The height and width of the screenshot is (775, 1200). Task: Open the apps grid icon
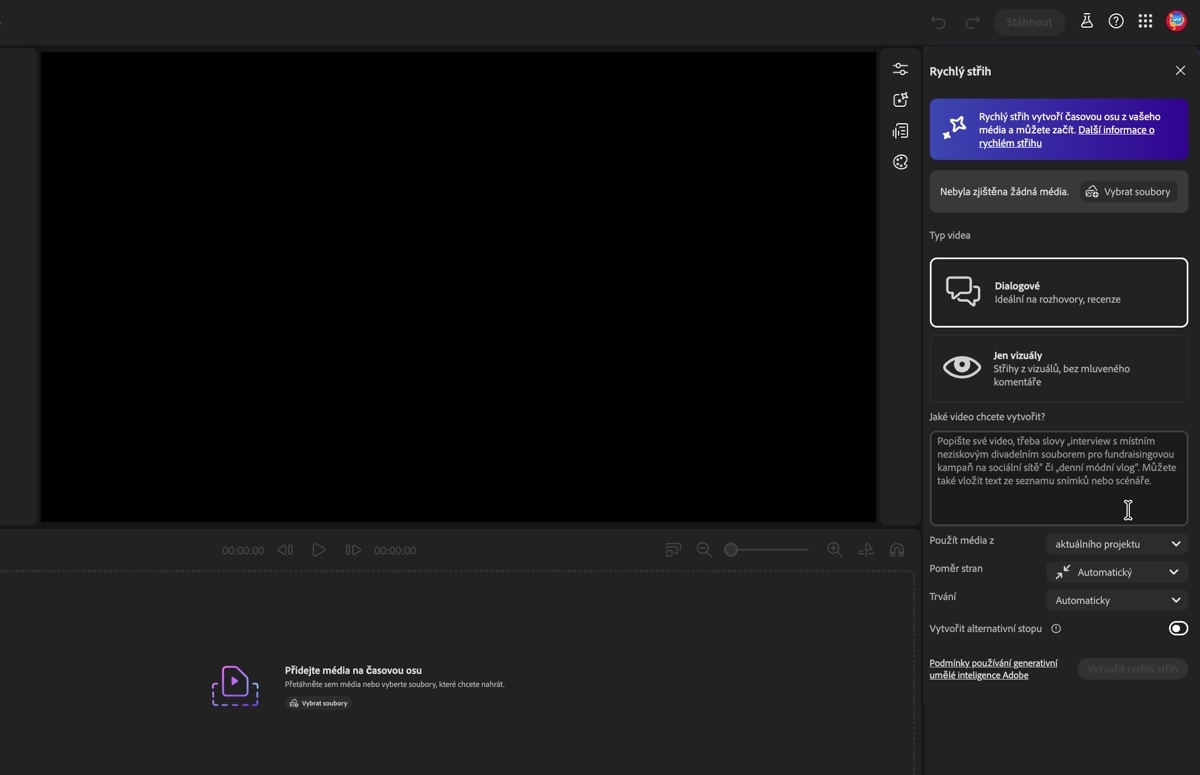1145,21
